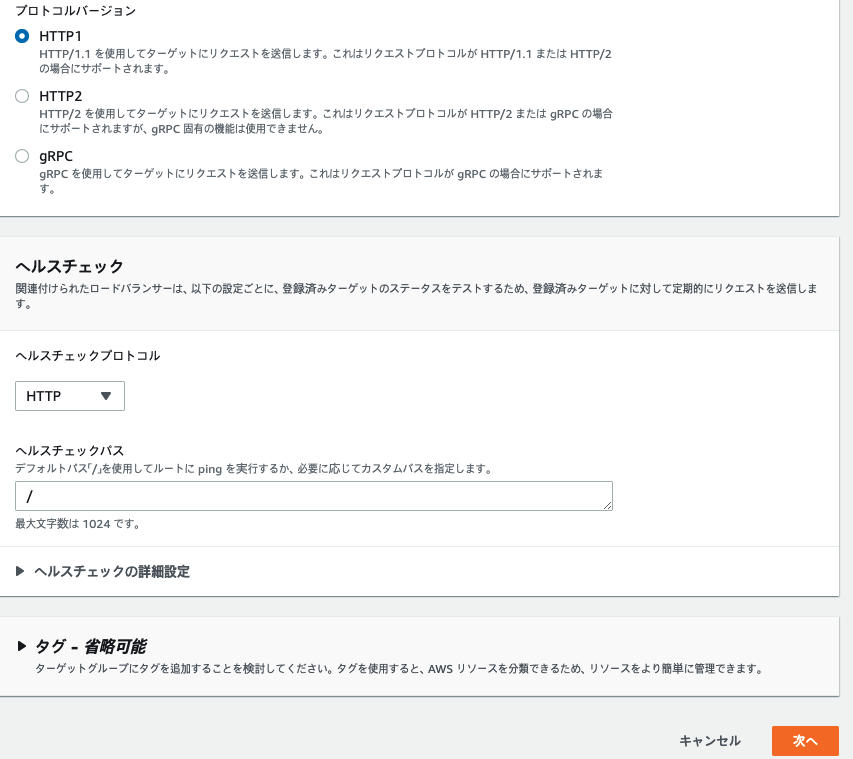Screen dimensions: 853x759
Task: Open the ヘルスチェックプロトコル dropdown
Action: click(x=70, y=396)
